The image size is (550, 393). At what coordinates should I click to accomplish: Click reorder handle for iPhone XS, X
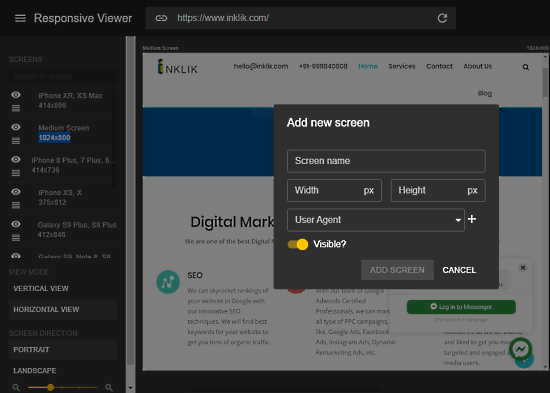point(16,205)
